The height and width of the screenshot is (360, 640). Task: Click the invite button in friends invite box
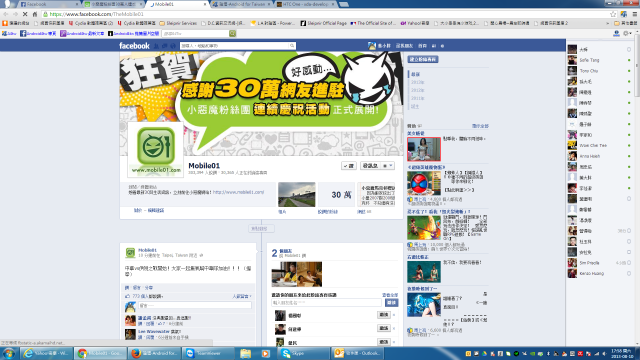pos(391,302)
